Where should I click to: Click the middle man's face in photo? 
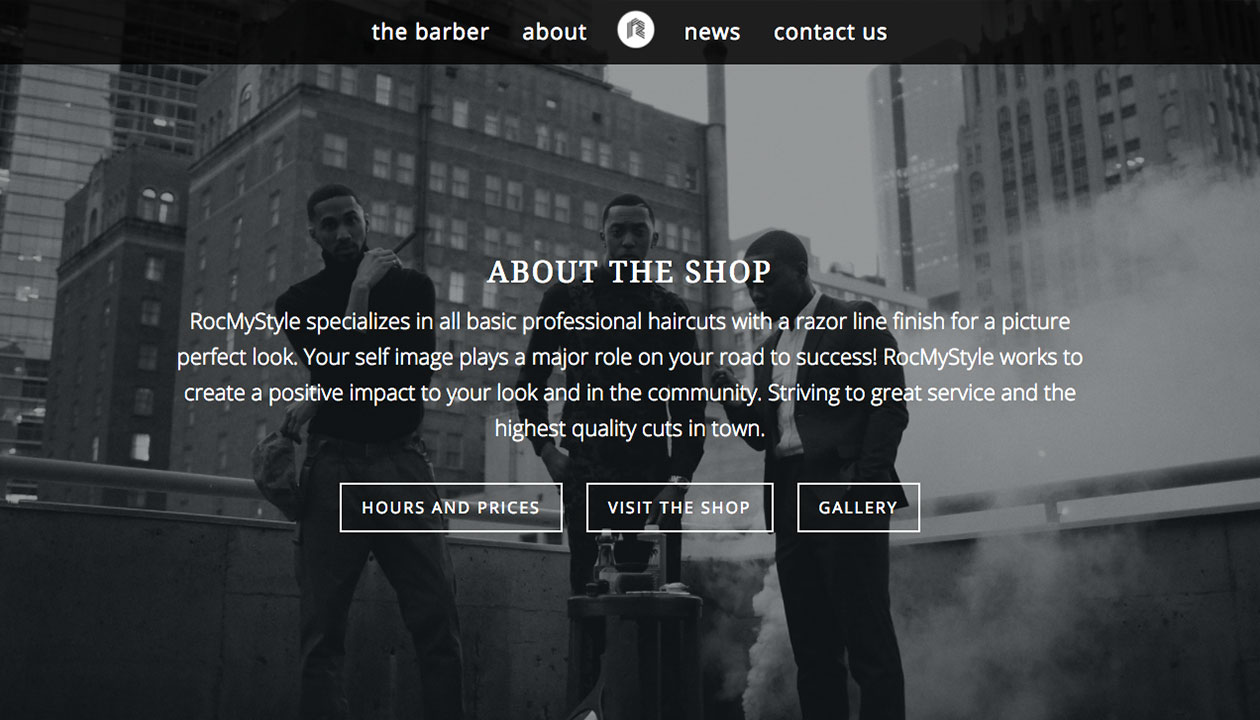point(629,226)
